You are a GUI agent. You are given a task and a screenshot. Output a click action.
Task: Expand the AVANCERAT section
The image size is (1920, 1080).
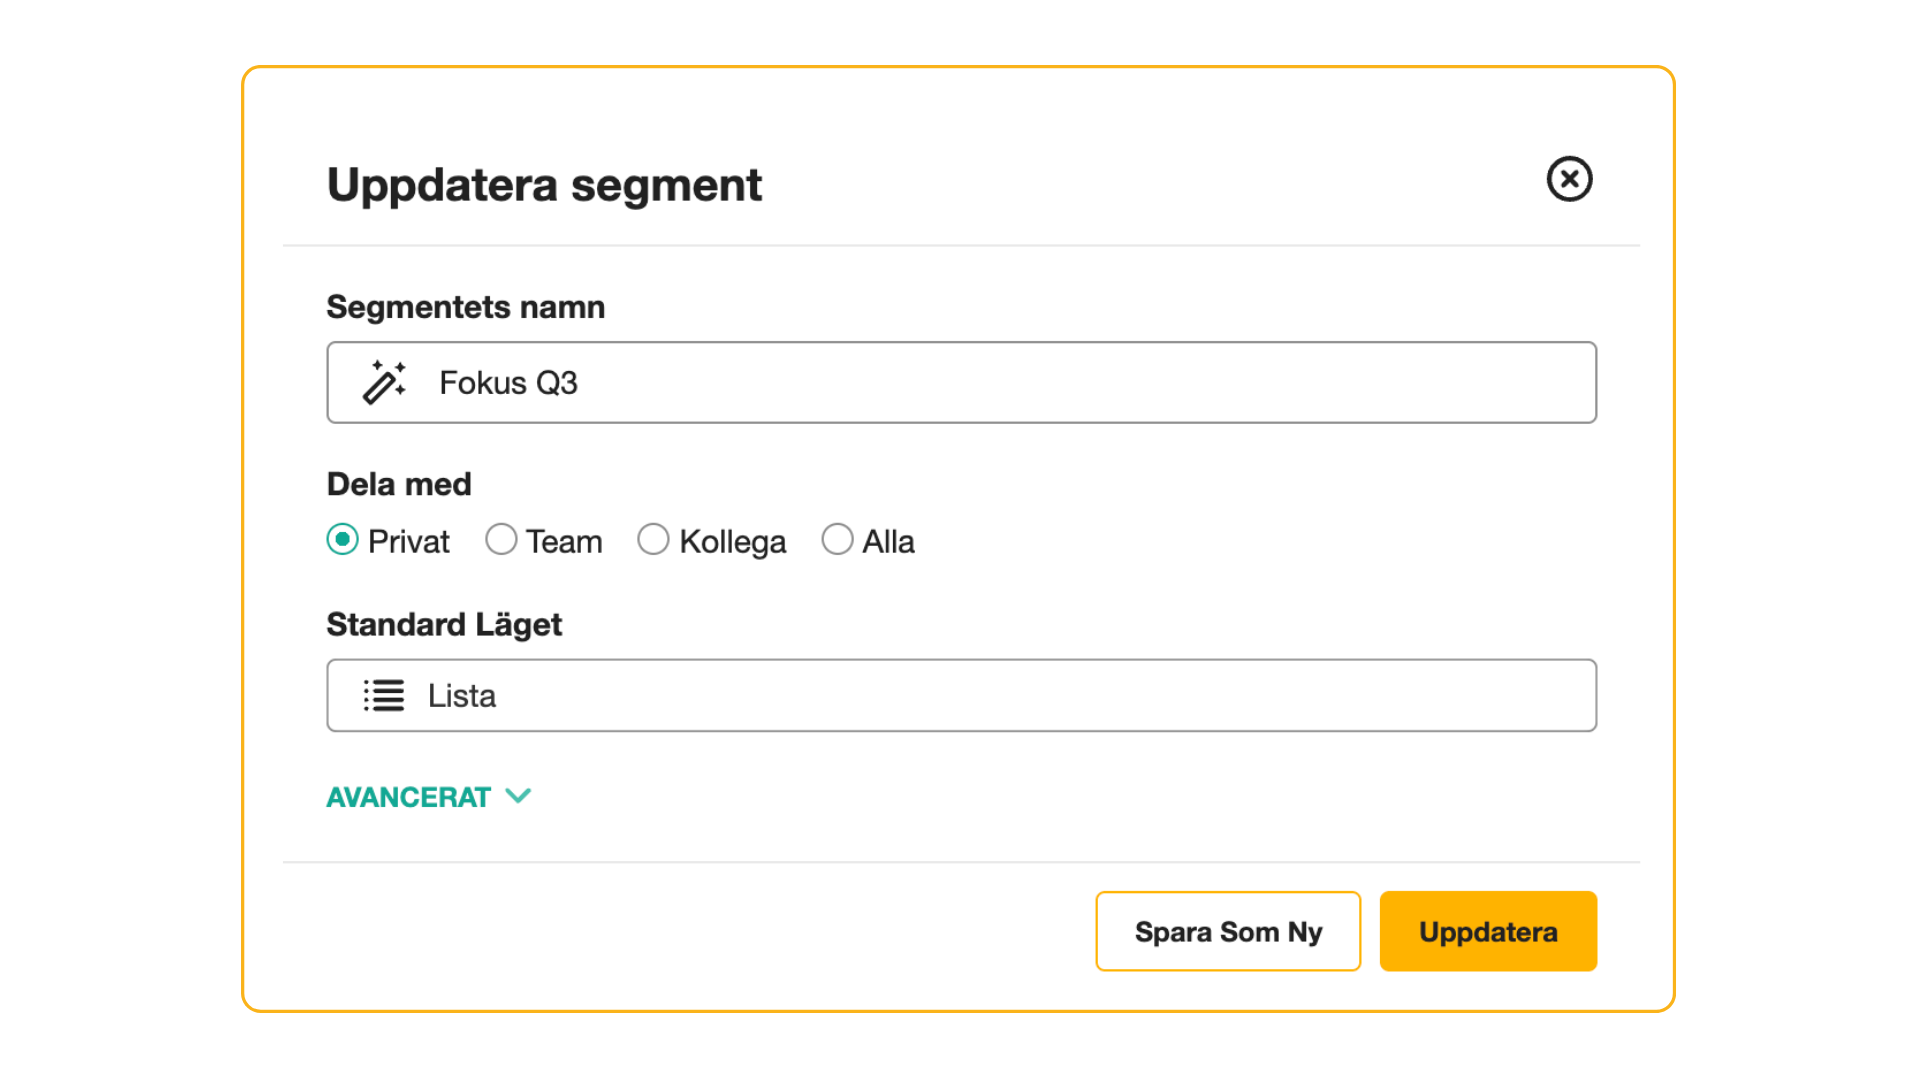tap(428, 797)
